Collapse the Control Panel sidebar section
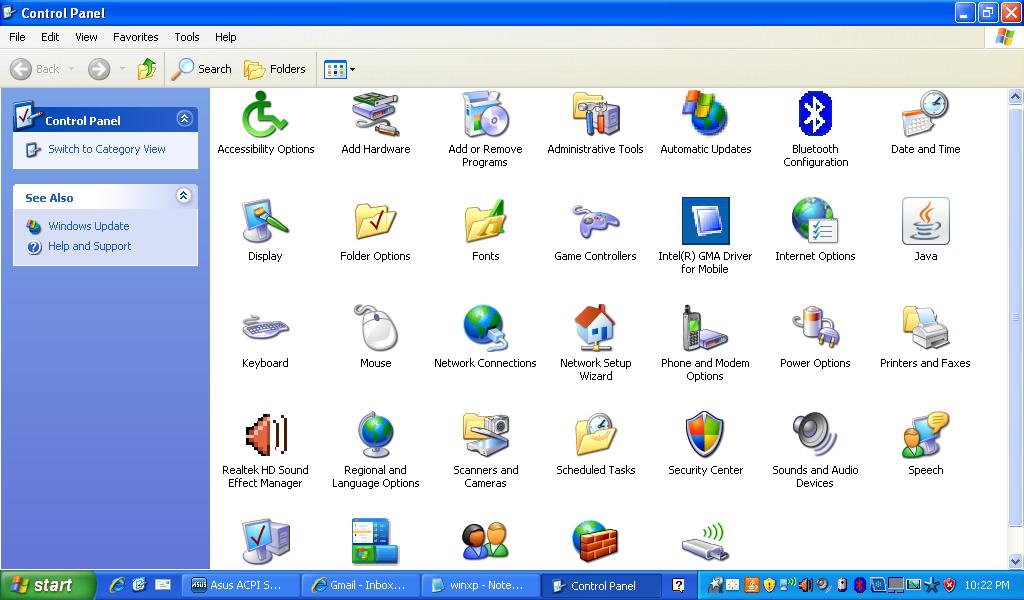This screenshot has height=600, width=1024. 183,120
